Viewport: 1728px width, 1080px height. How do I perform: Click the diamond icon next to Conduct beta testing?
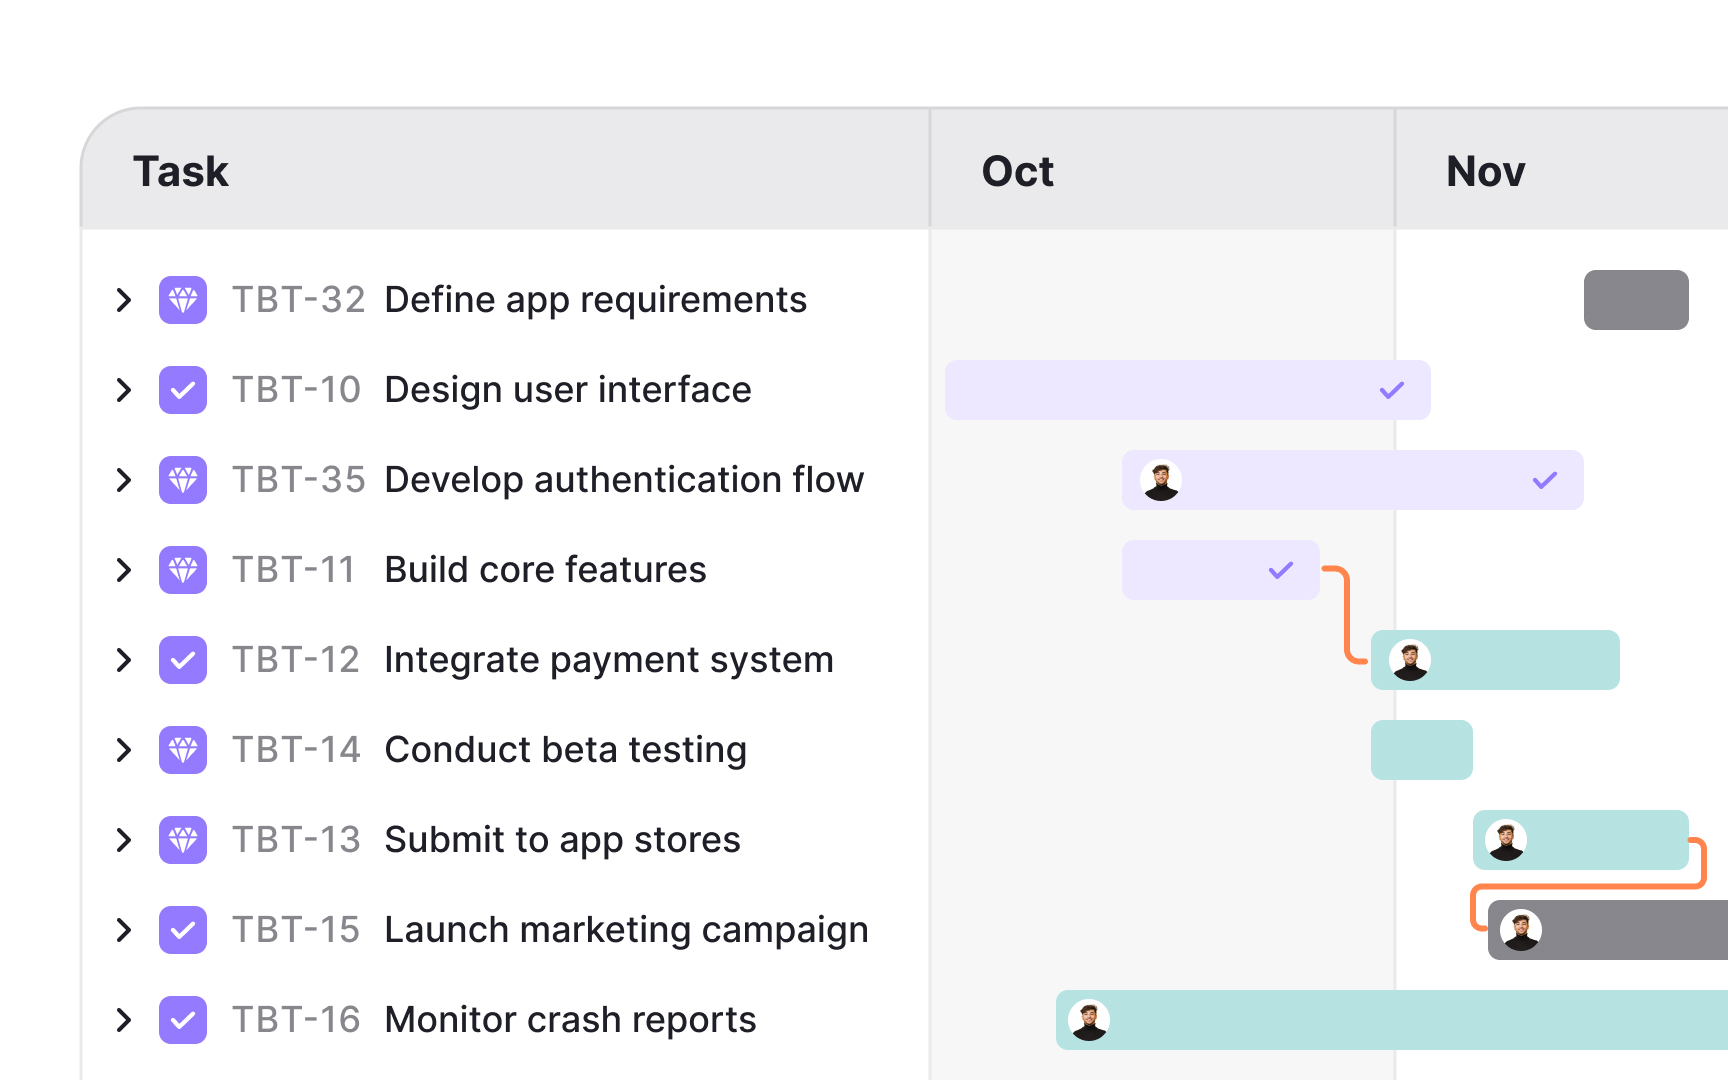coord(183,749)
